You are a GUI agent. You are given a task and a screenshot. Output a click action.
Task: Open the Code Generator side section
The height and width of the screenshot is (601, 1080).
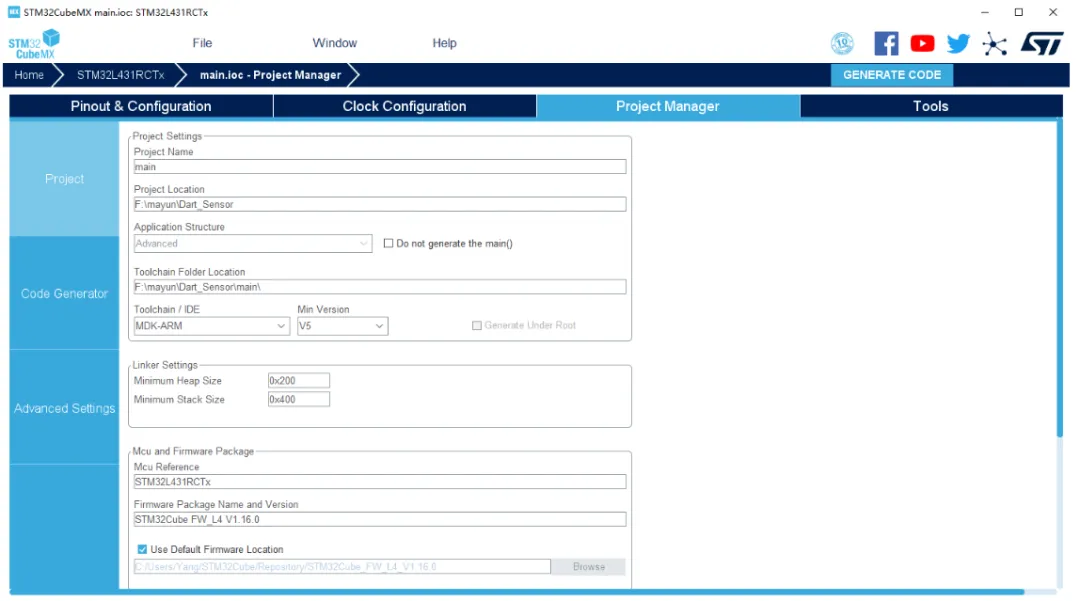(x=64, y=294)
